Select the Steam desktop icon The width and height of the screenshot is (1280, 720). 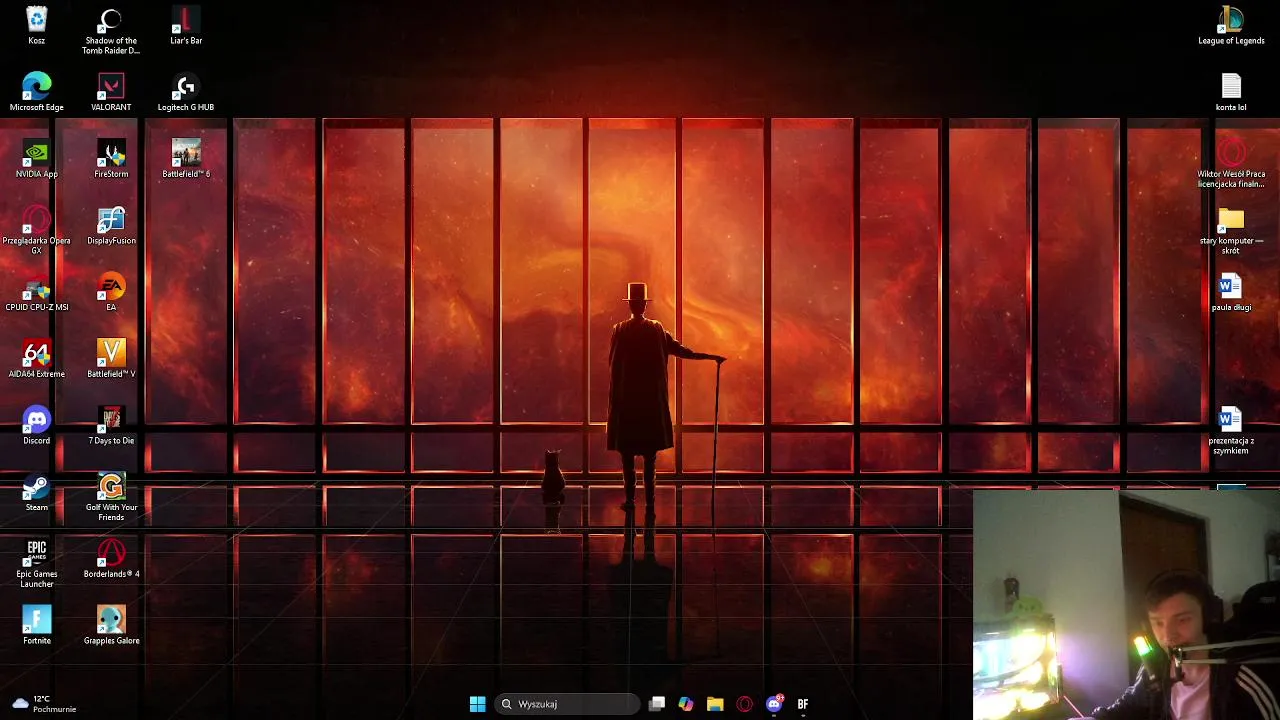click(x=37, y=492)
